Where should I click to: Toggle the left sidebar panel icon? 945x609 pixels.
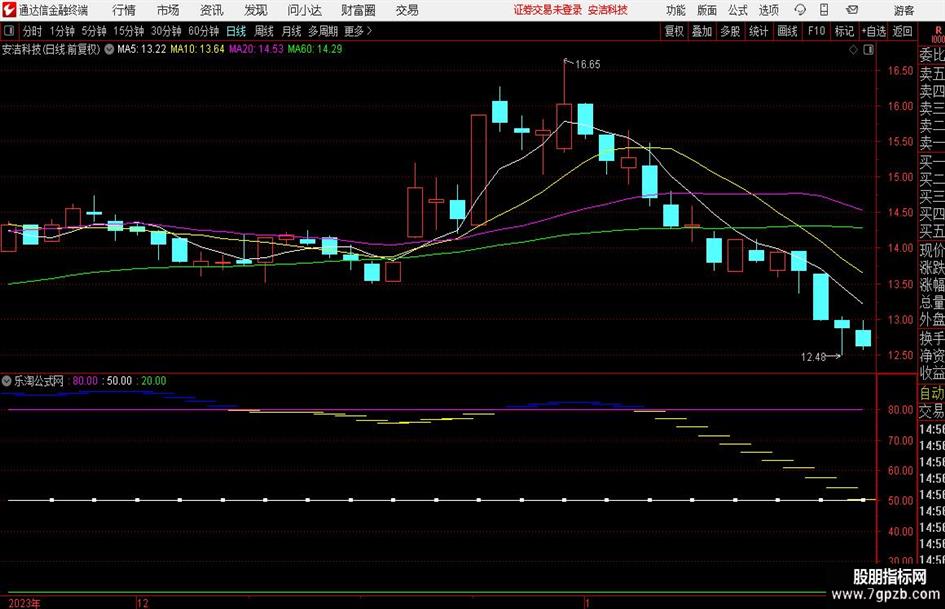tap(9, 31)
